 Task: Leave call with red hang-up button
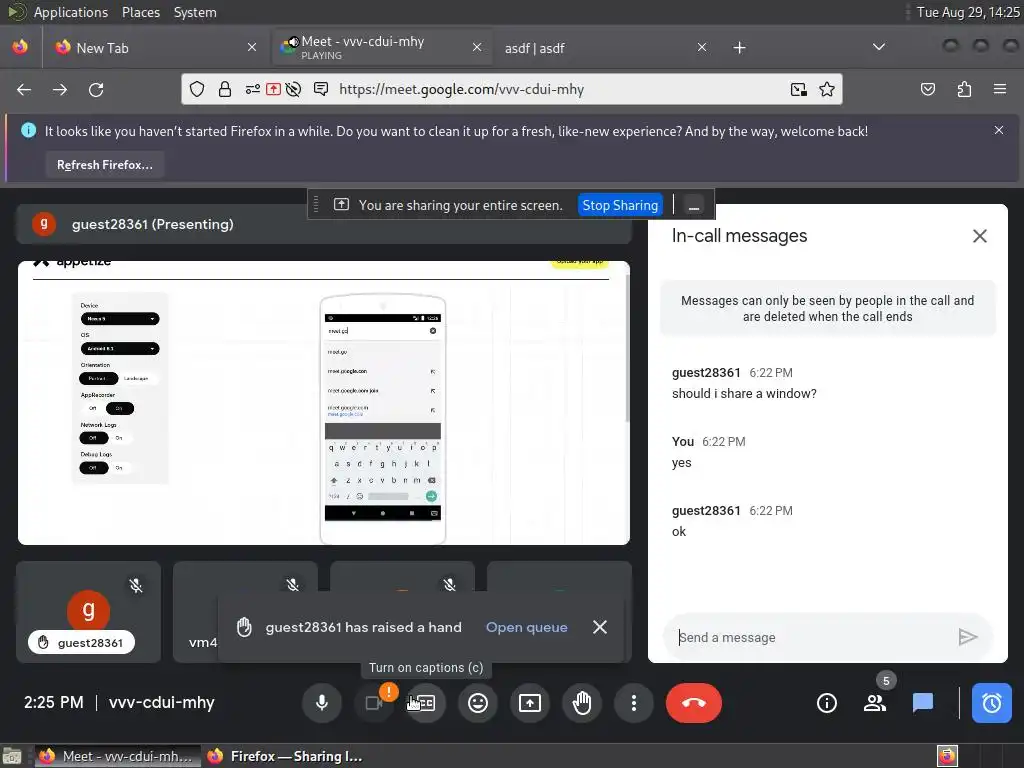(694, 703)
